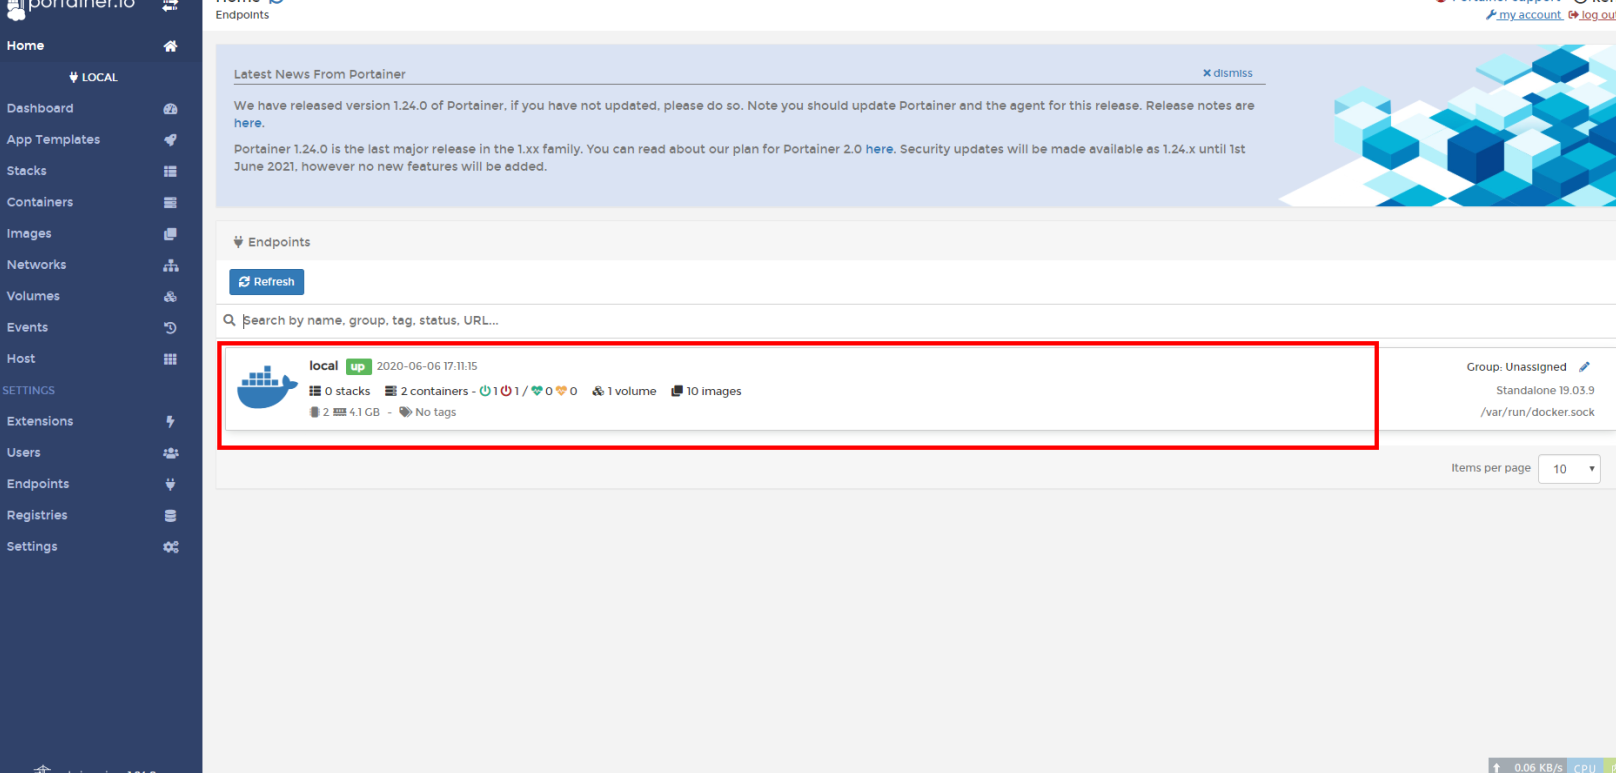The height and width of the screenshot is (773, 1616).
Task: Click the Registries database icon in sidebar
Action: 170,516
